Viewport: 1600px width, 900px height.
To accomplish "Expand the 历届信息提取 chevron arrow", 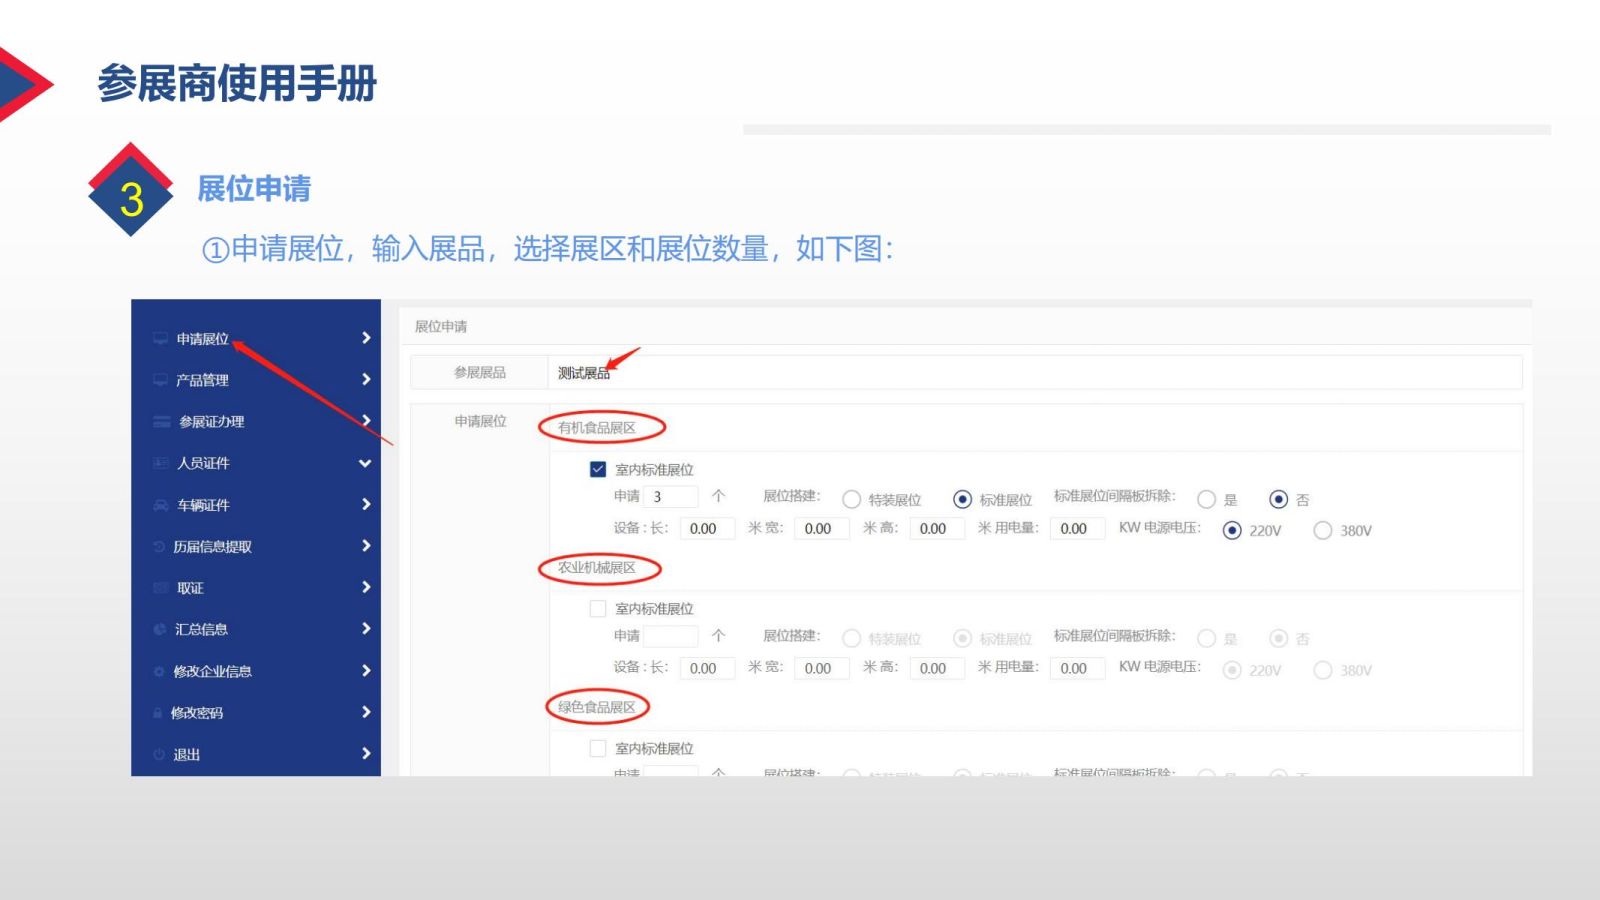I will (366, 546).
